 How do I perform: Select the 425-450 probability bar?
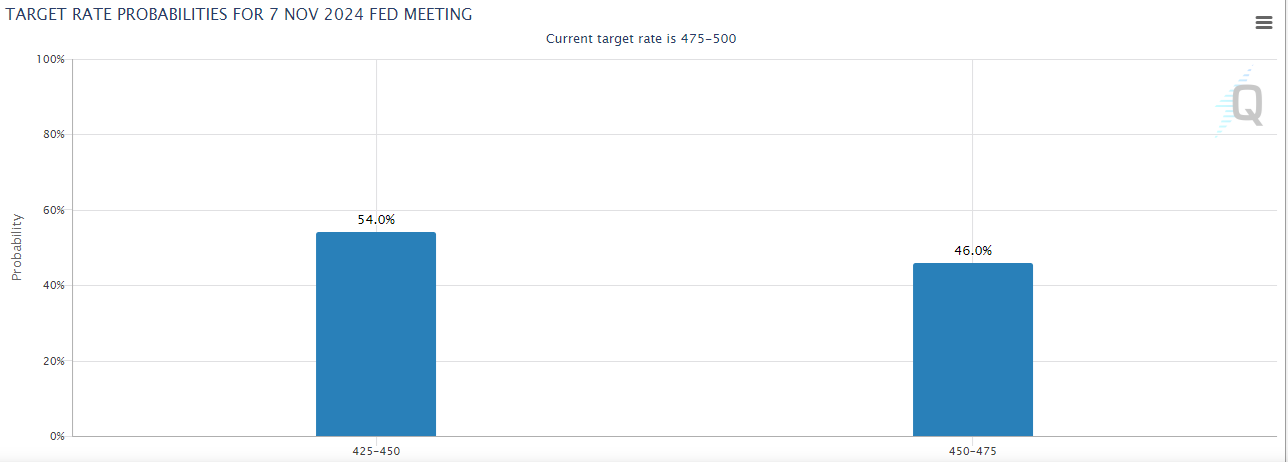click(376, 334)
